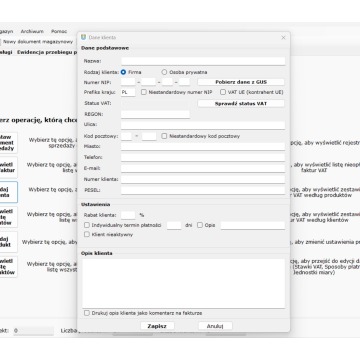Click the Ustawienia section heading
Viewport: 360px width, 360px height.
click(96, 204)
